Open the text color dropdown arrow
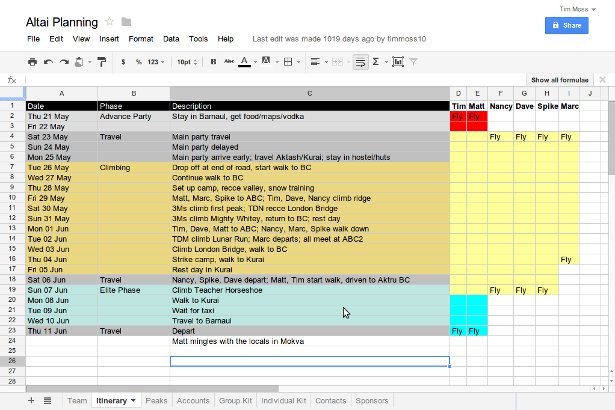Screen dimensions: 615x410 255,62
